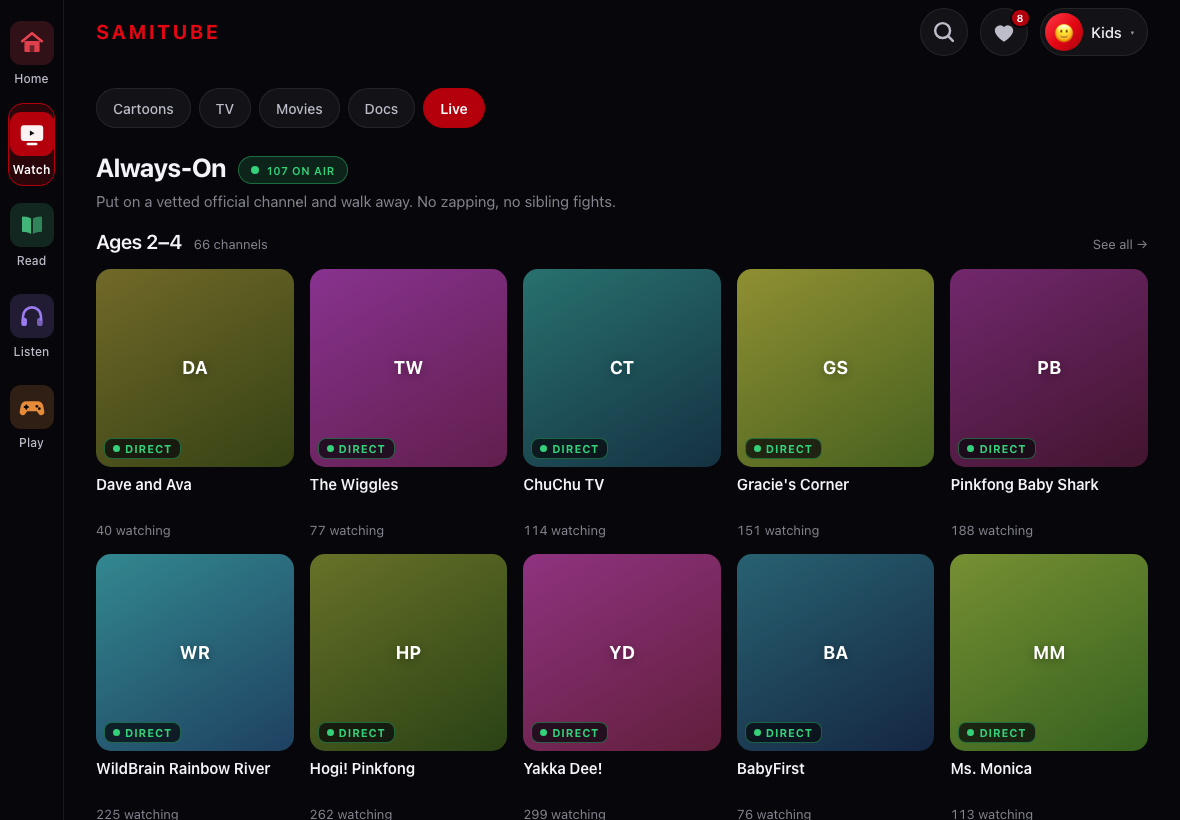Switch to the Docs tab
The height and width of the screenshot is (820, 1180).
click(381, 108)
